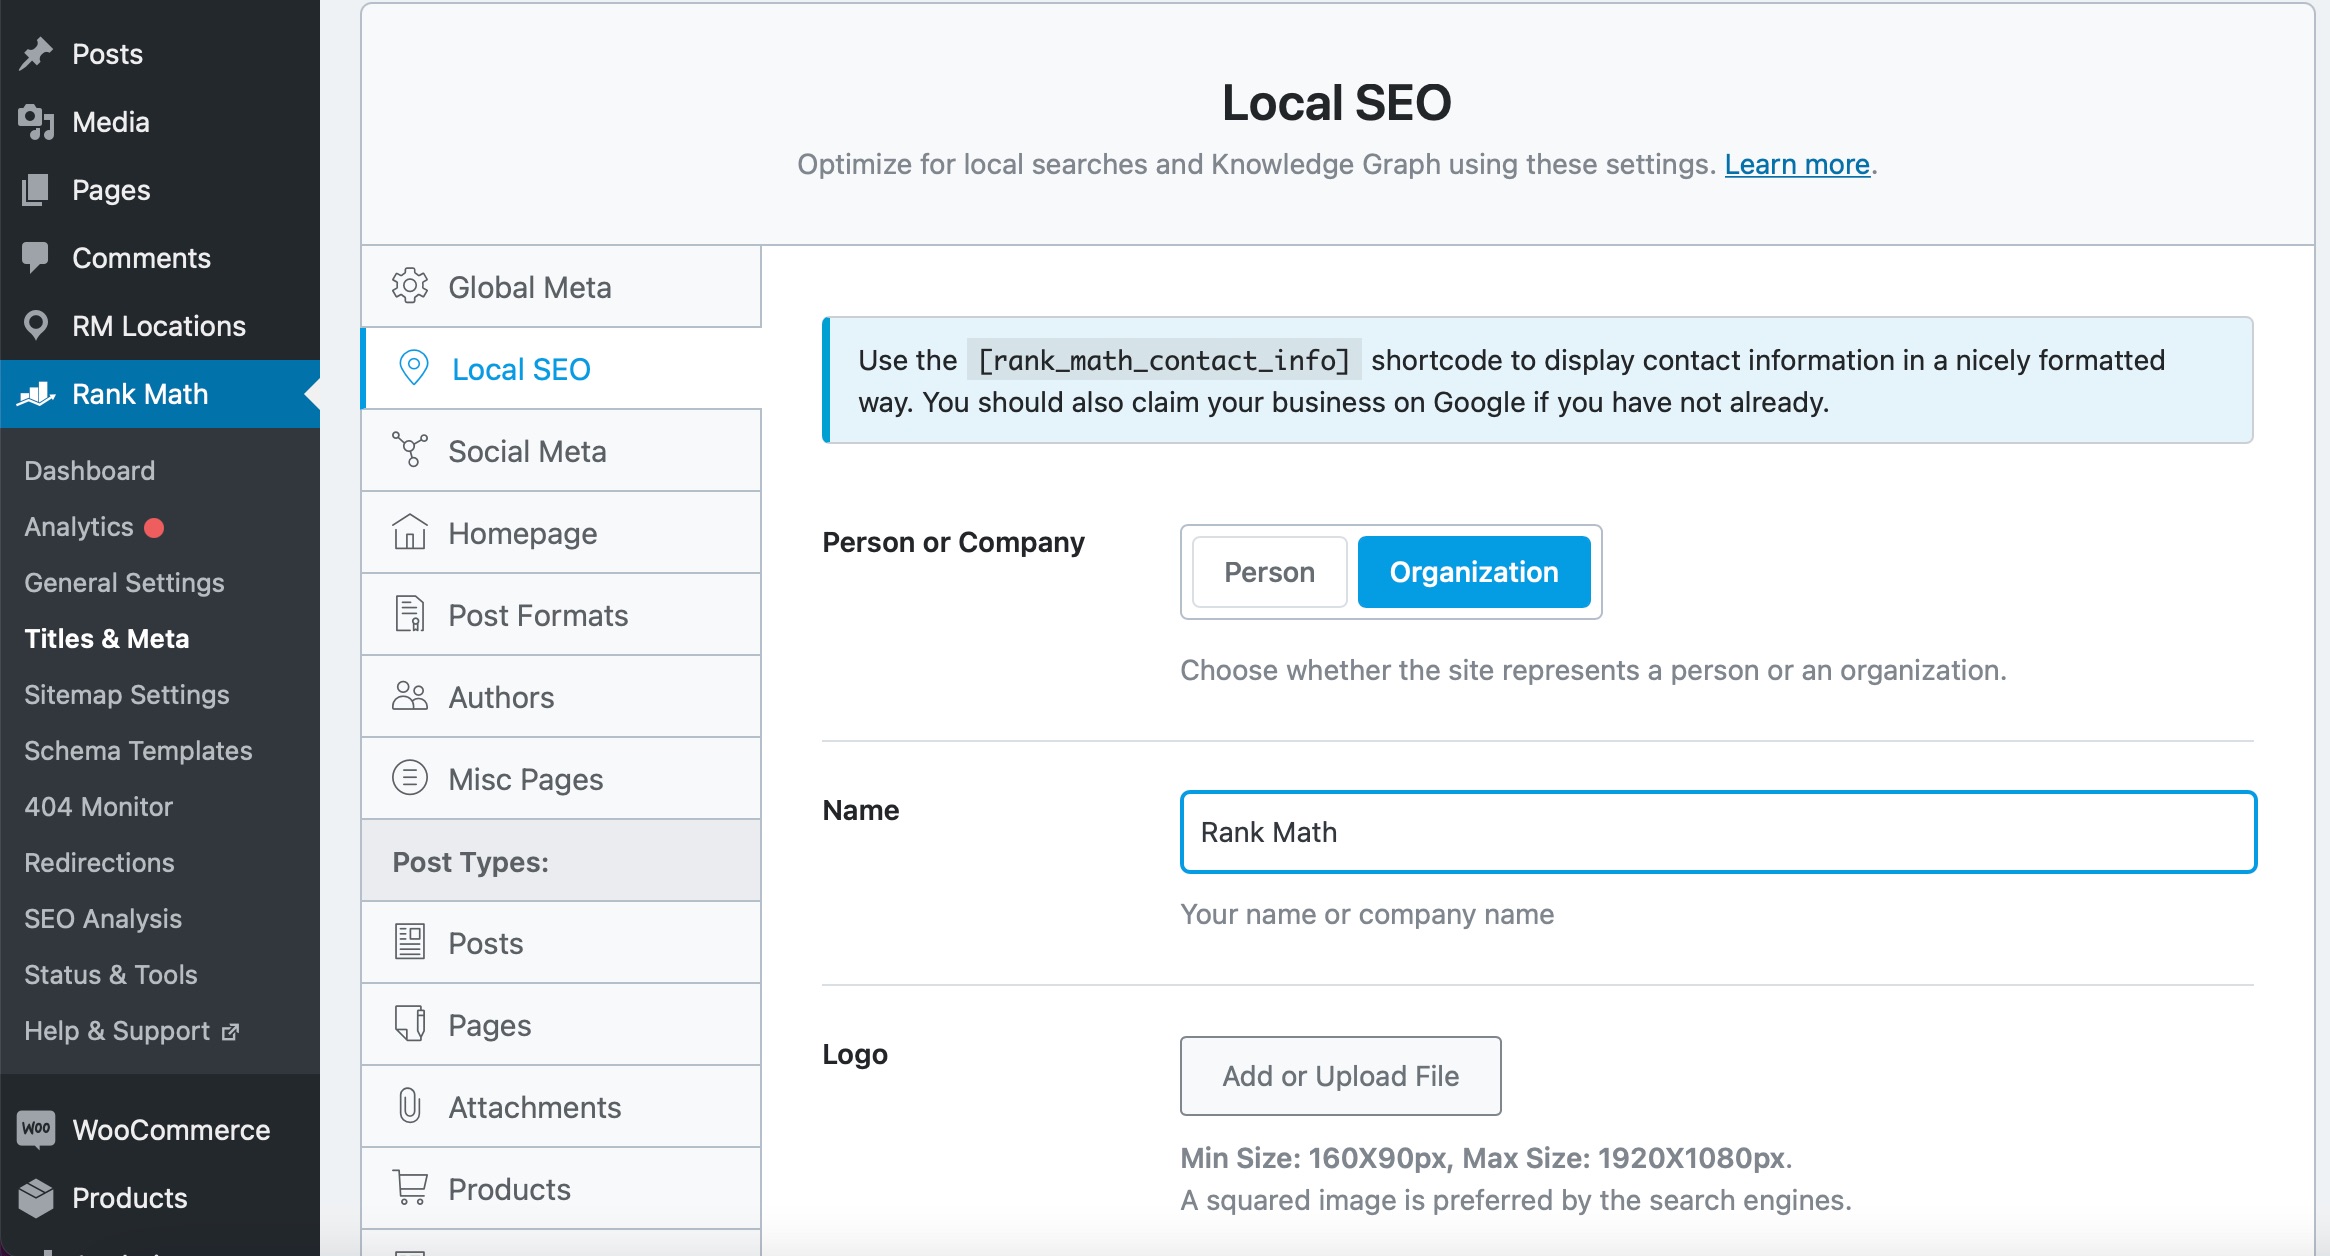Viewport: 2330px width, 1256px height.
Task: Open Sitemap Settings
Action: (126, 695)
